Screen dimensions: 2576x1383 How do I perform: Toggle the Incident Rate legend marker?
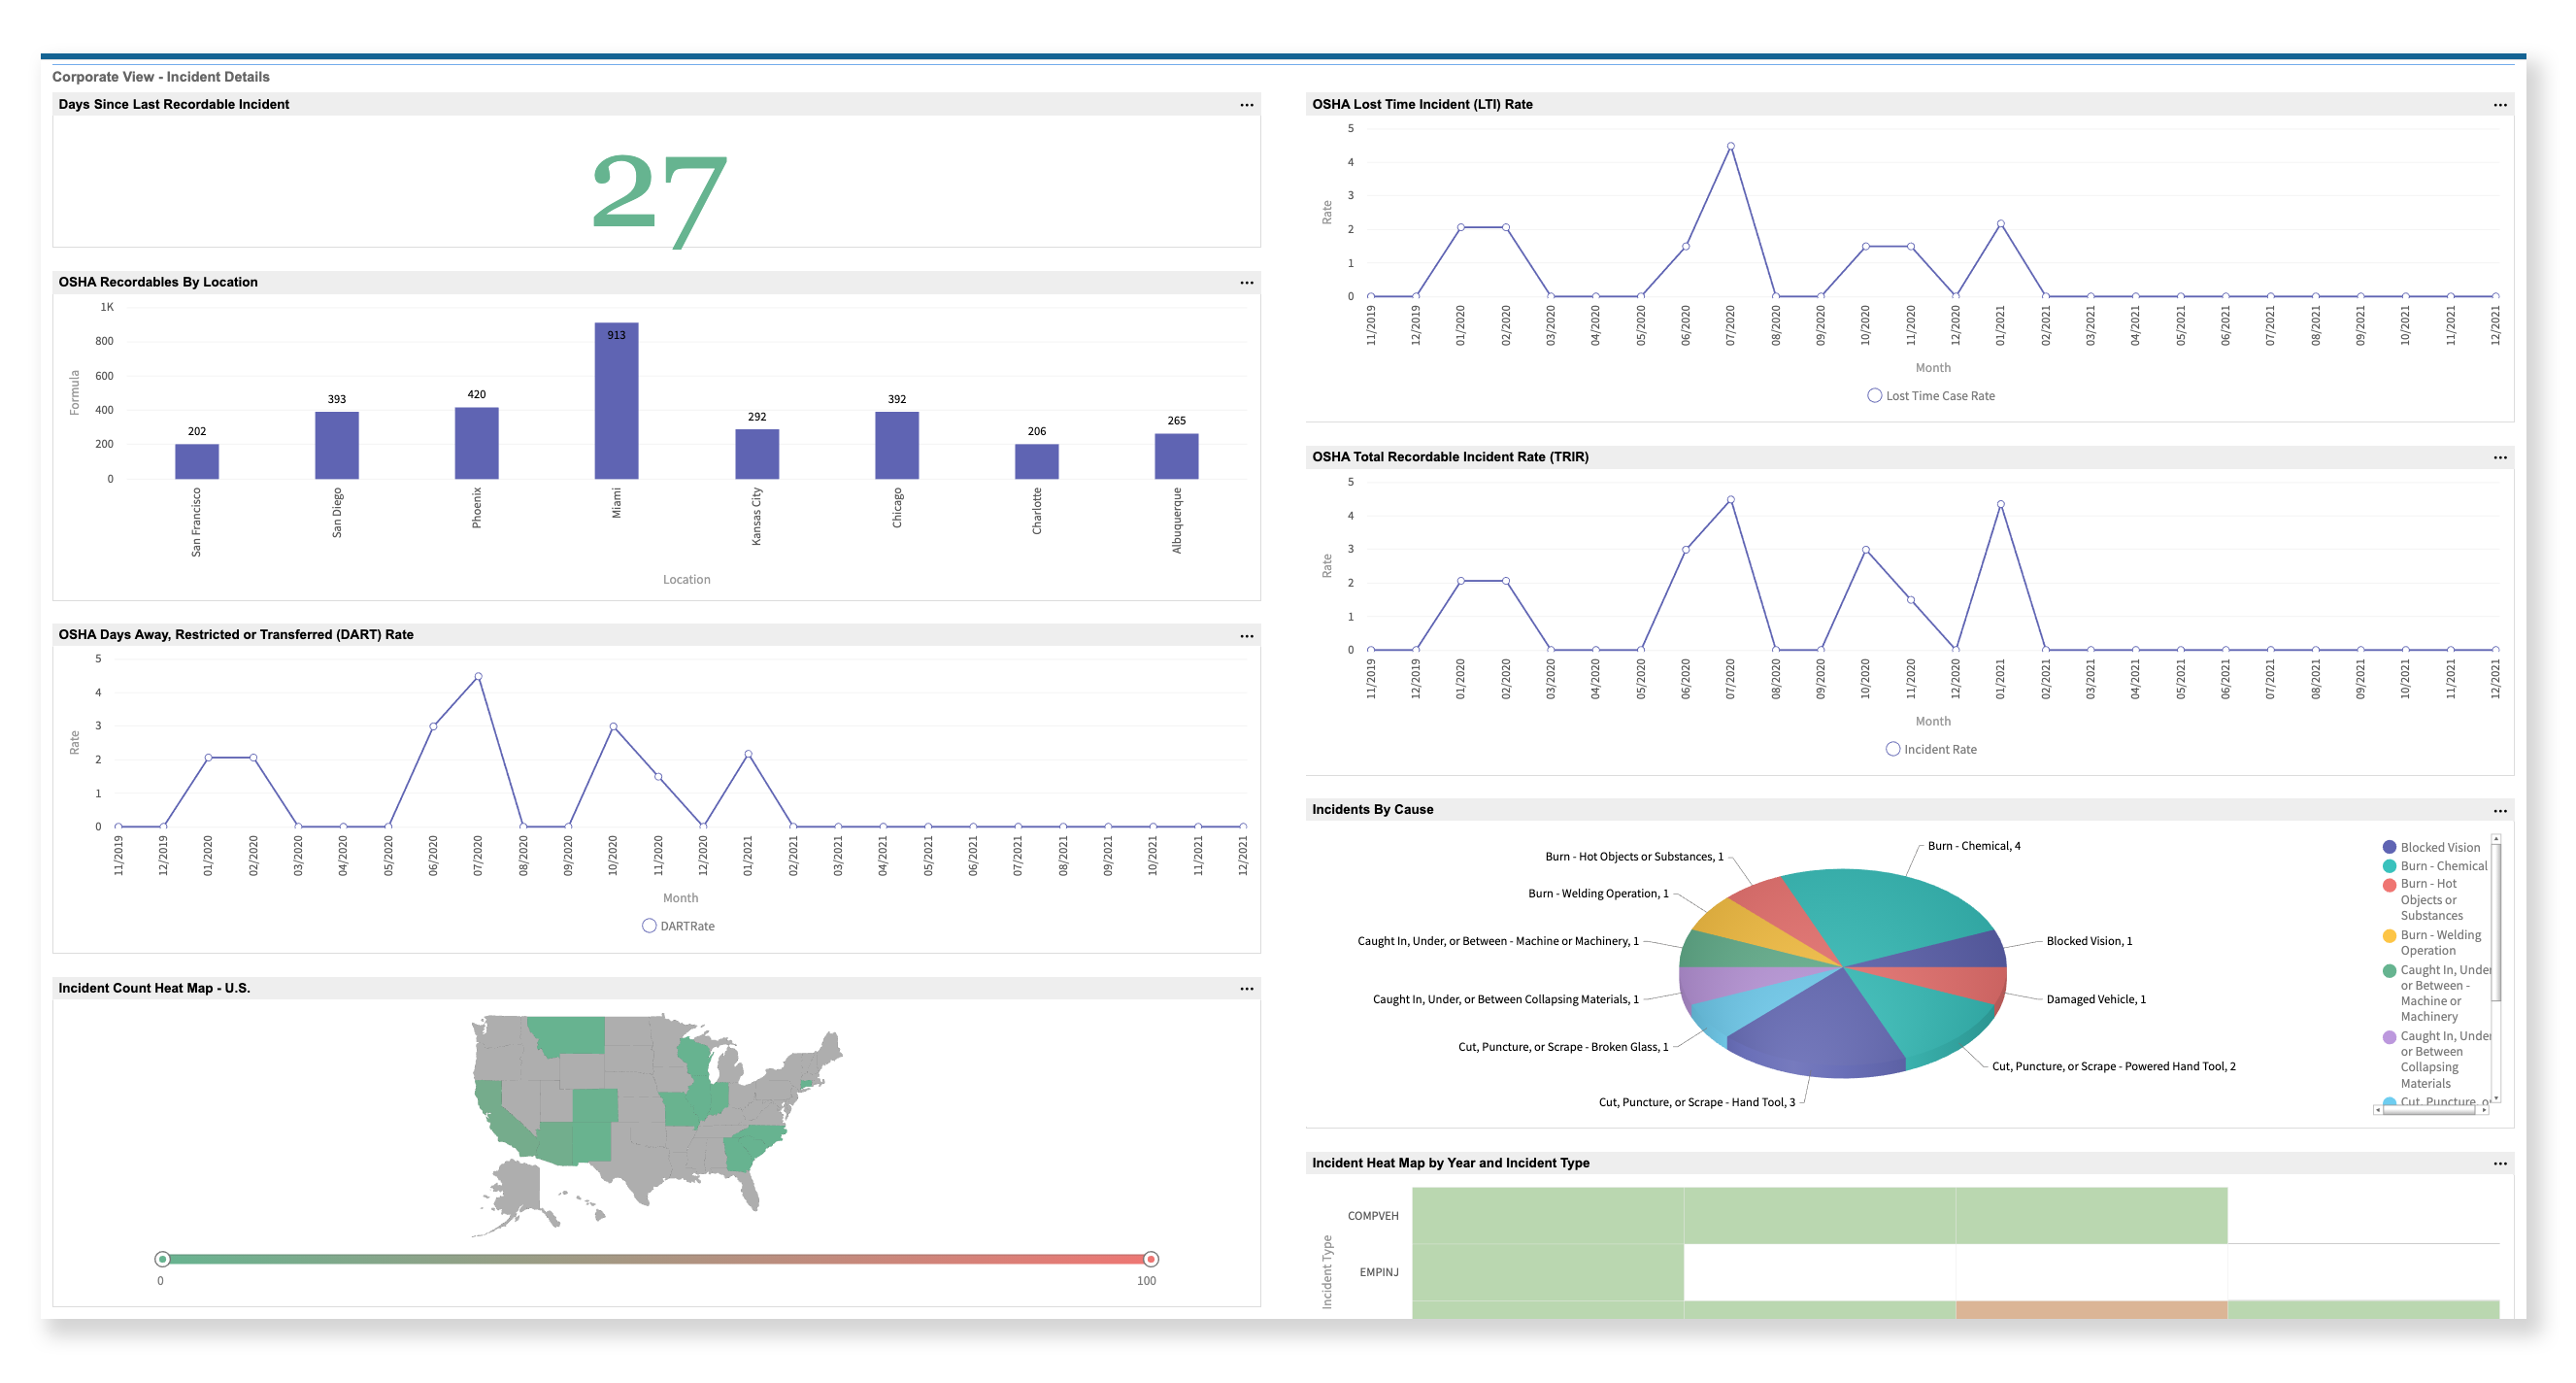(x=1893, y=748)
